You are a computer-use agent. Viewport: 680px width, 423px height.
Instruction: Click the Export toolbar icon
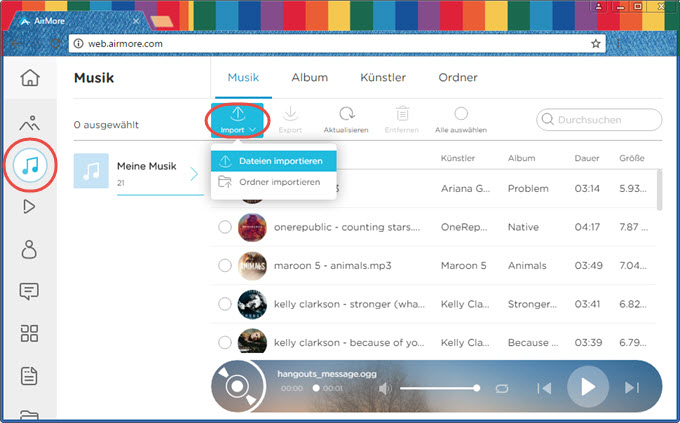click(x=290, y=120)
